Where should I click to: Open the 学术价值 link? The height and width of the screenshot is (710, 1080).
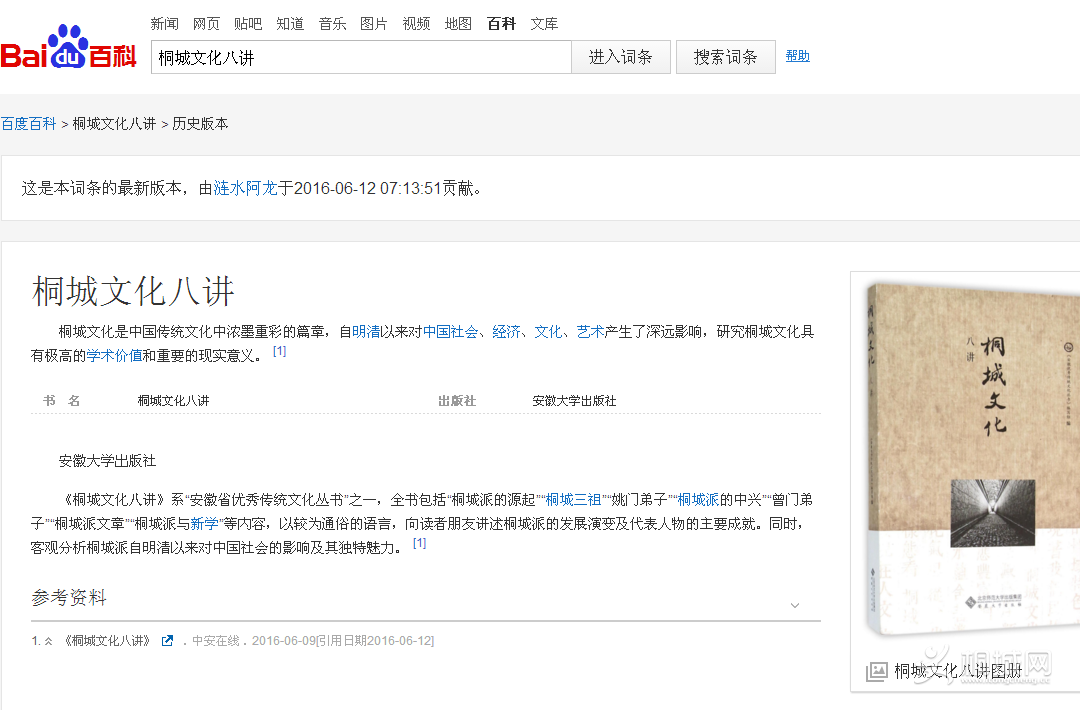click(114, 356)
